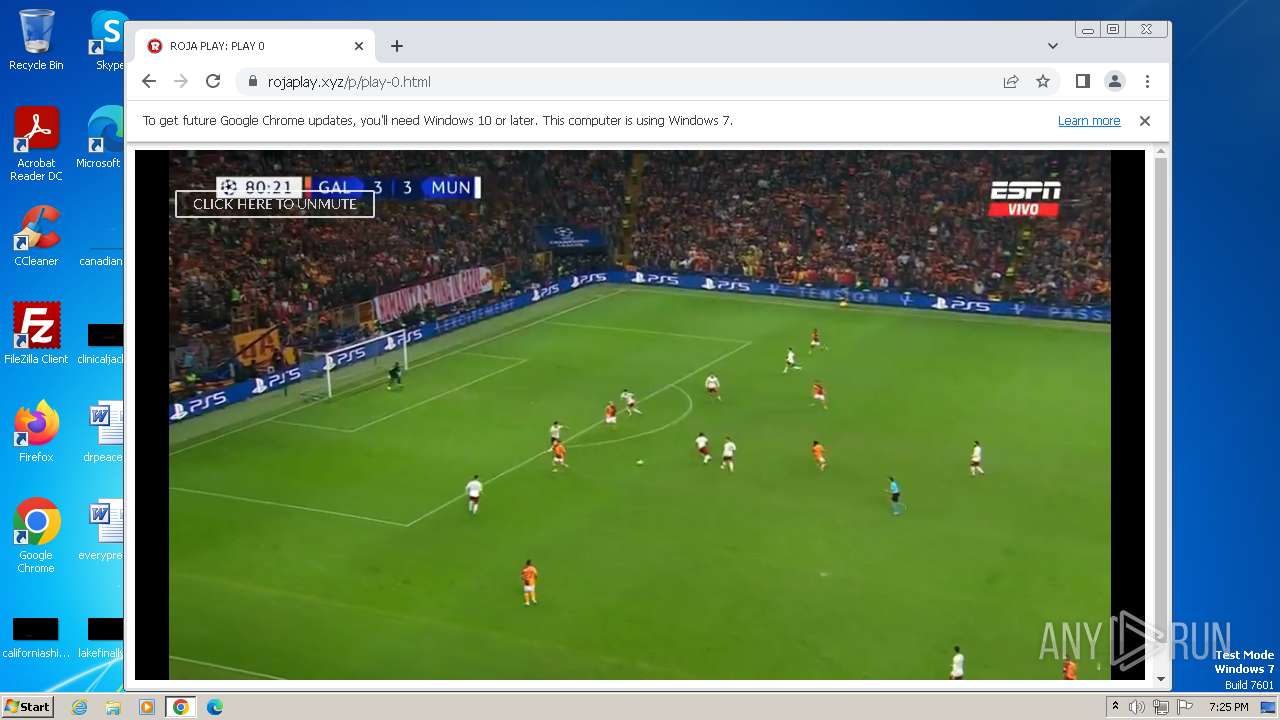The width and height of the screenshot is (1280, 720).
Task: Close the Chrome window
Action: point(1147,30)
